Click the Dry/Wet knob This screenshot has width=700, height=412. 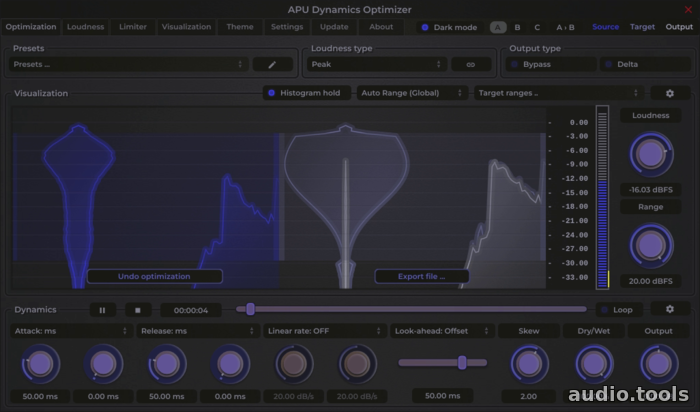coord(594,364)
